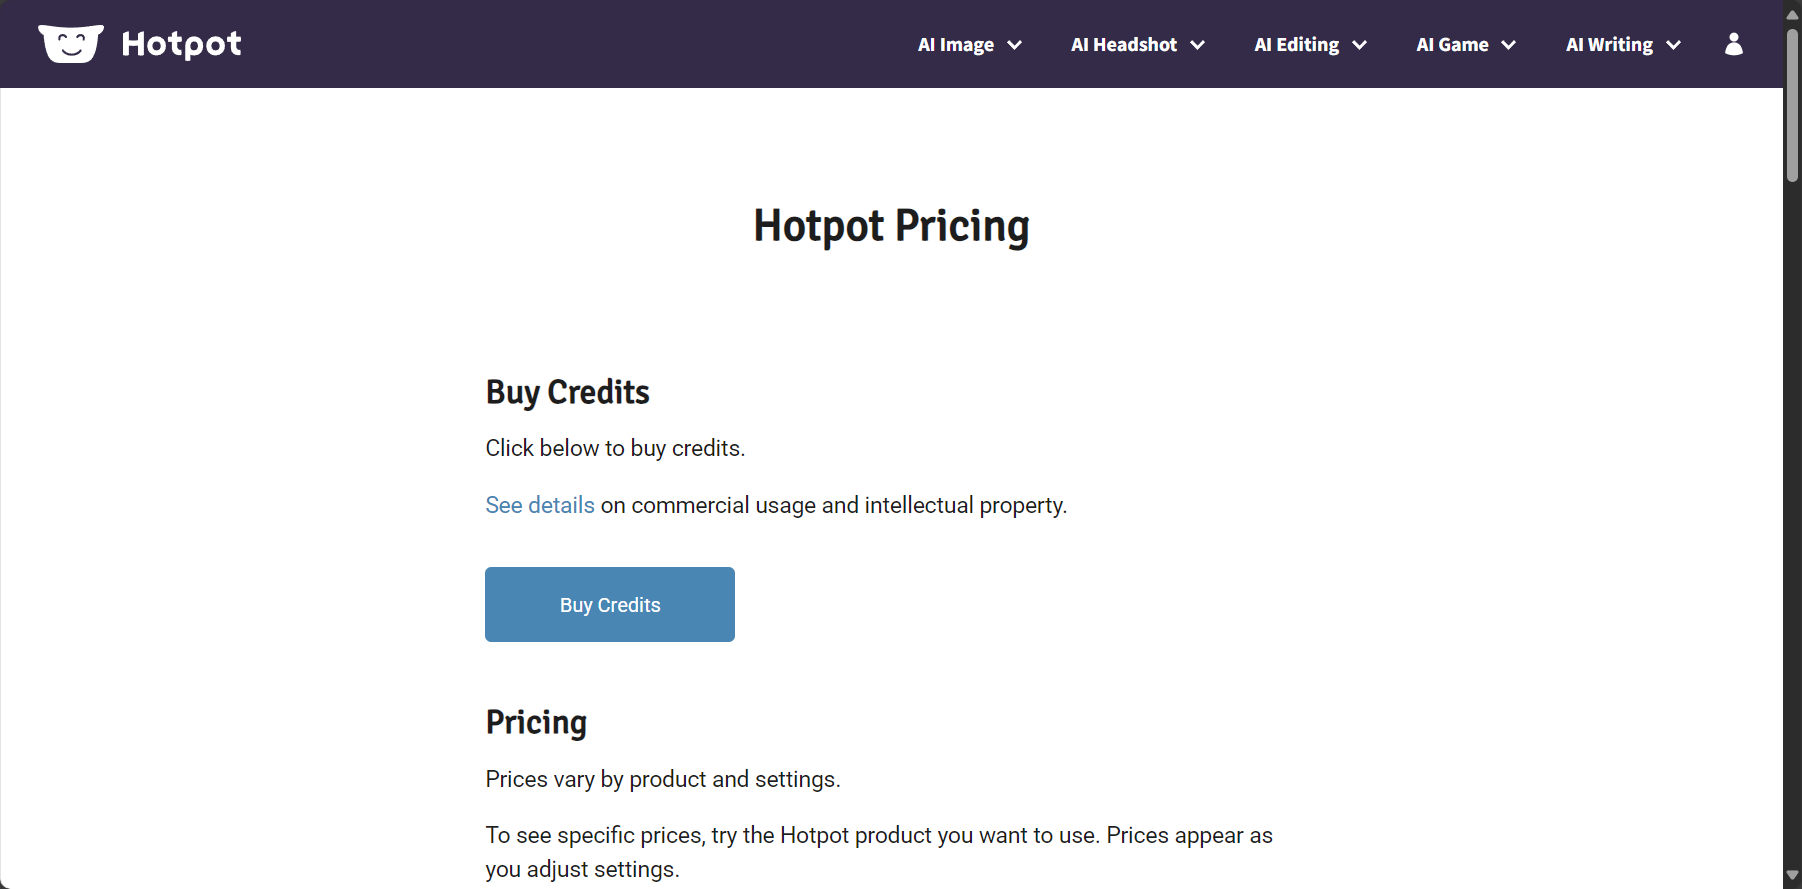Click the vertical scrollbar thumb

1792,104
